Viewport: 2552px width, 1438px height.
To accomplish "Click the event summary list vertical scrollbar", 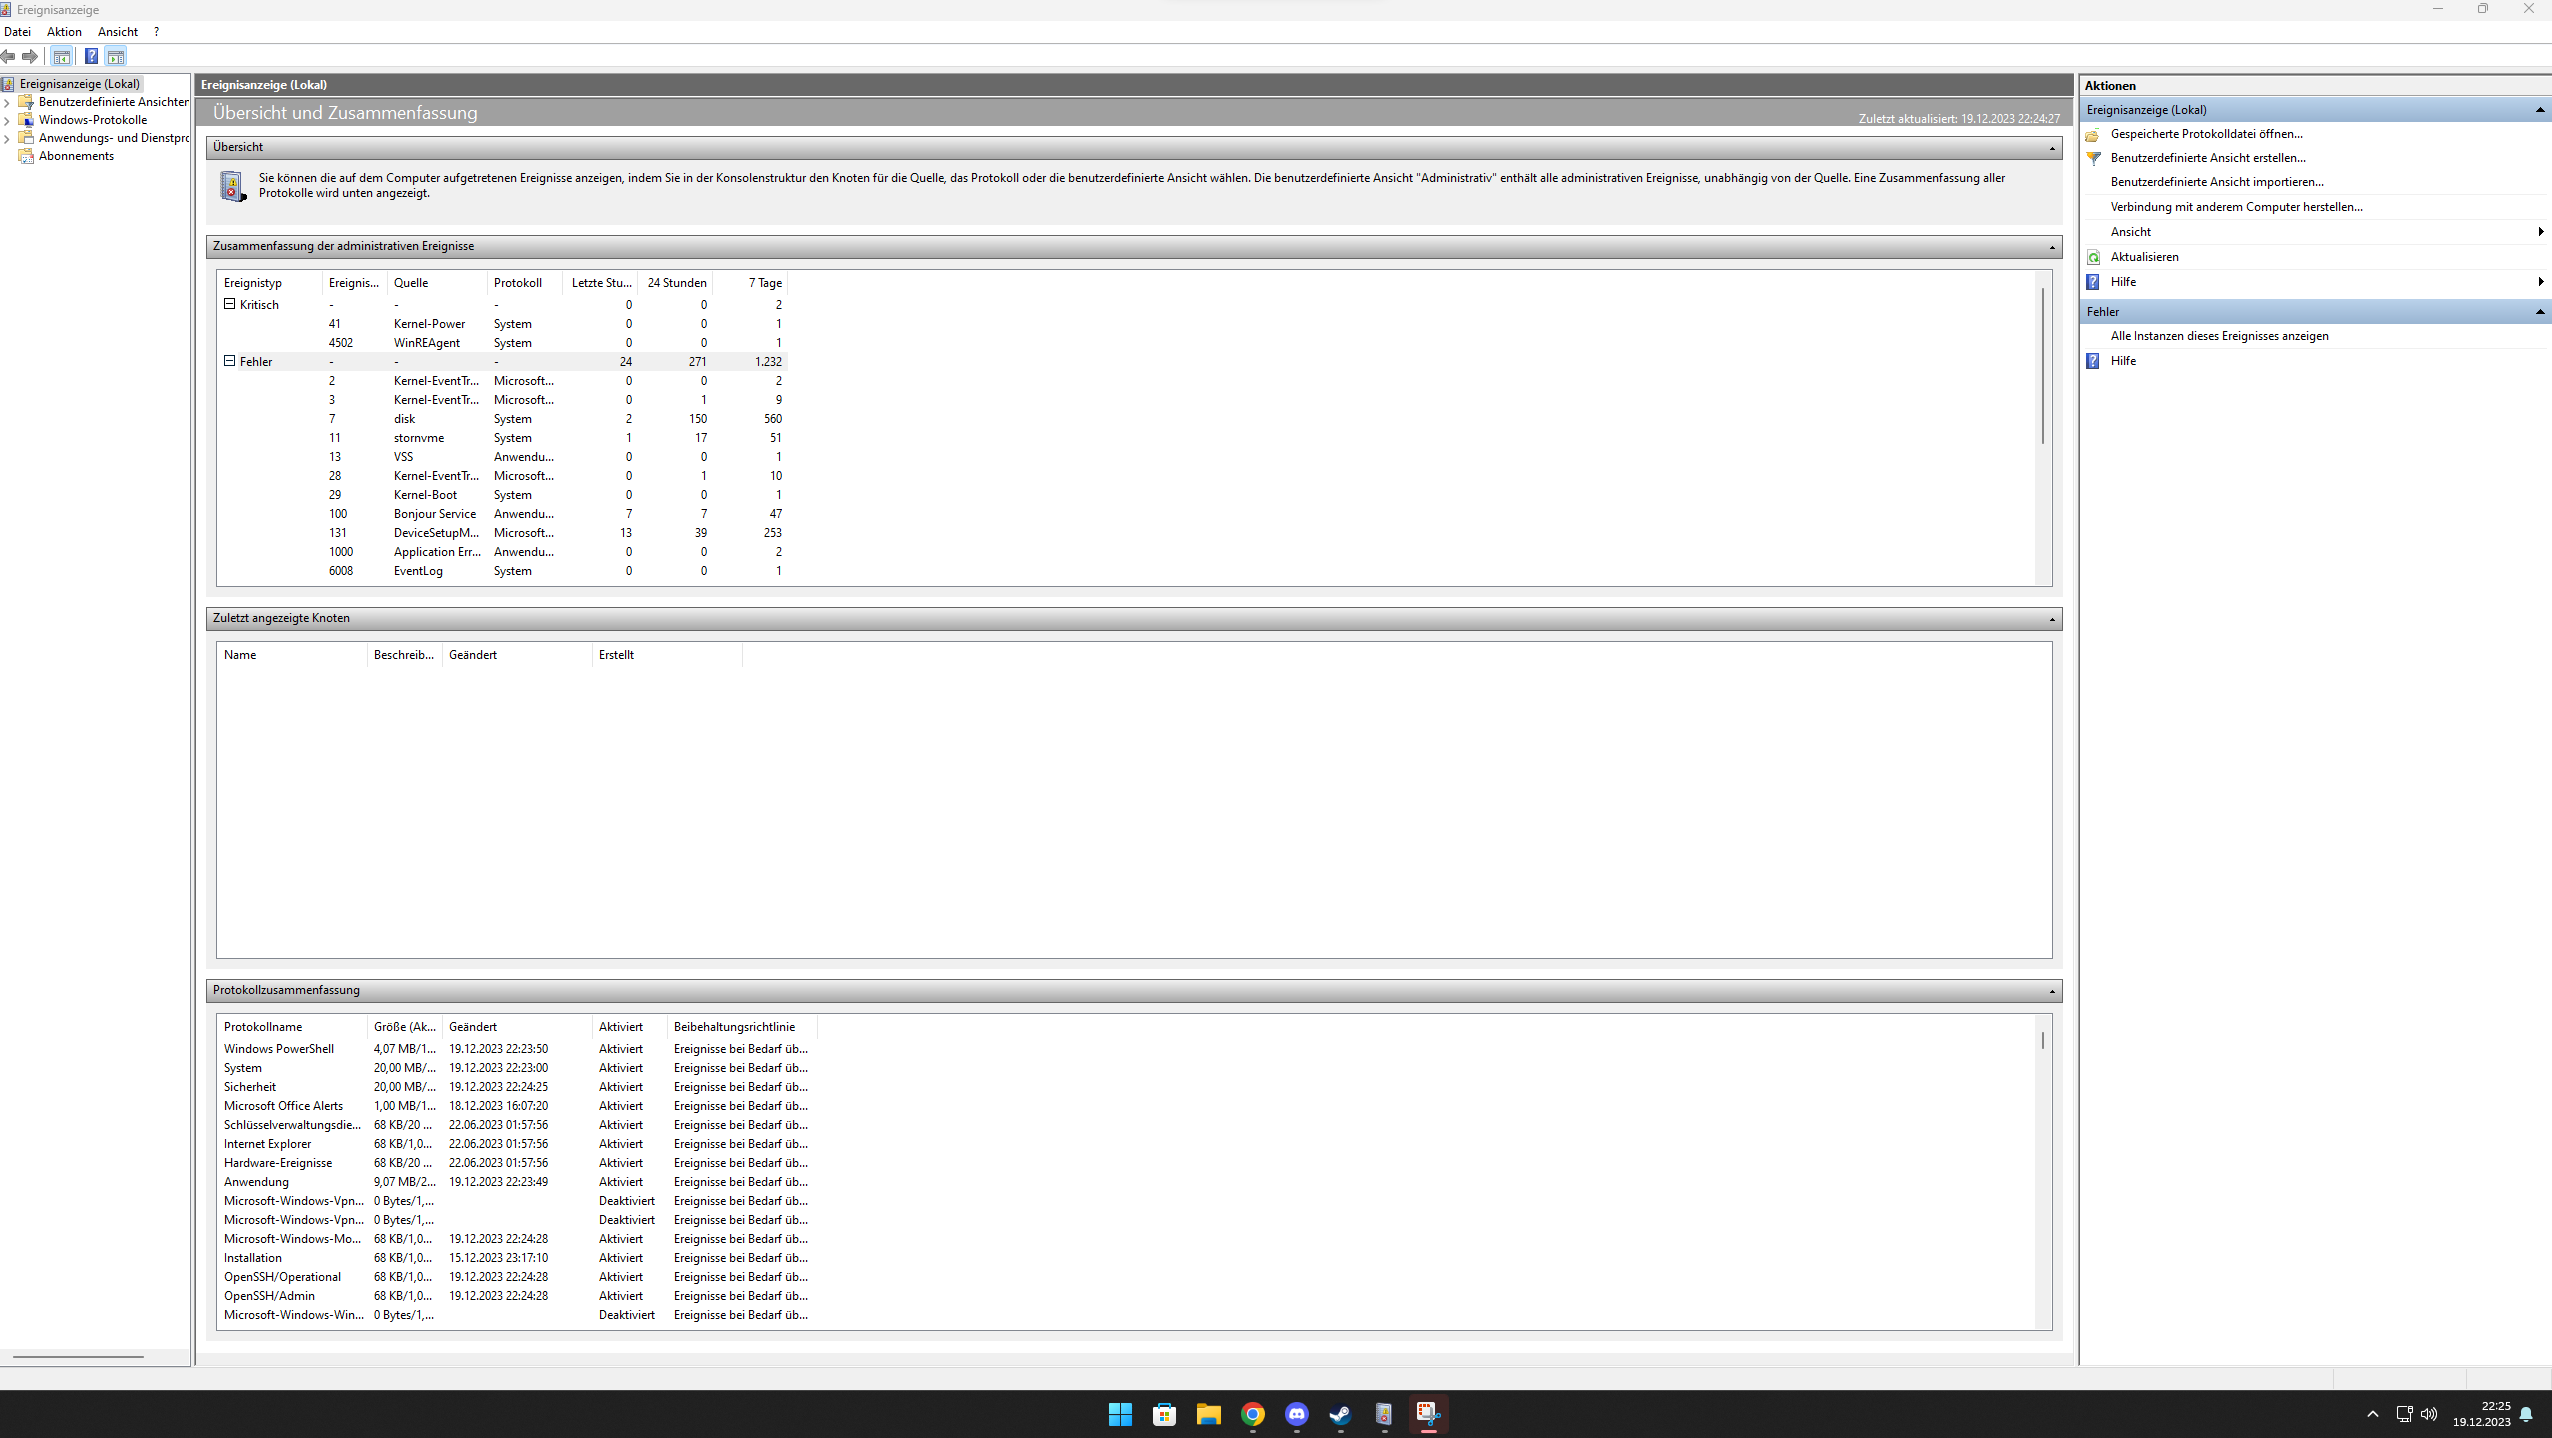I will coord(2043,367).
